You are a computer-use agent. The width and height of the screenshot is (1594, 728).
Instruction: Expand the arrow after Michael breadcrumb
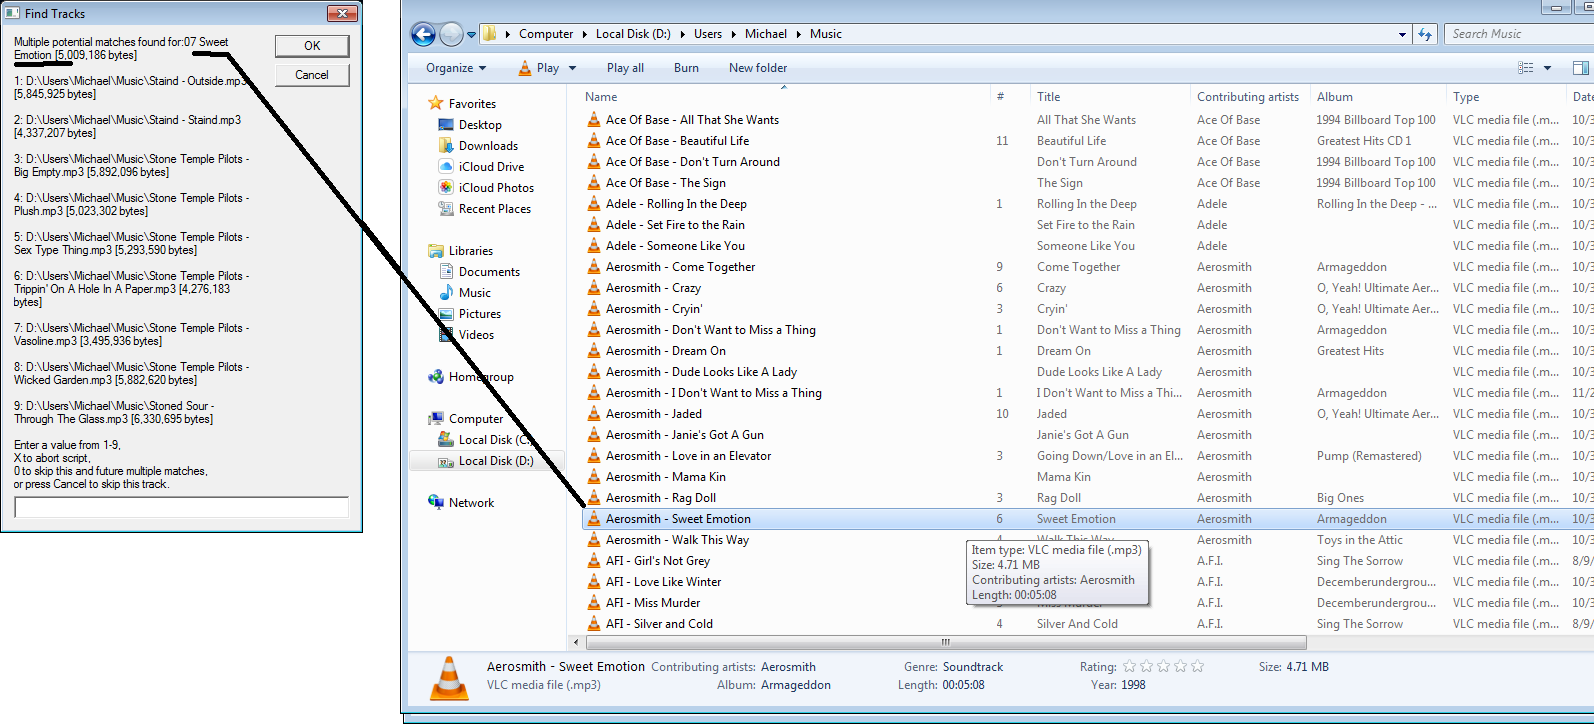click(799, 34)
